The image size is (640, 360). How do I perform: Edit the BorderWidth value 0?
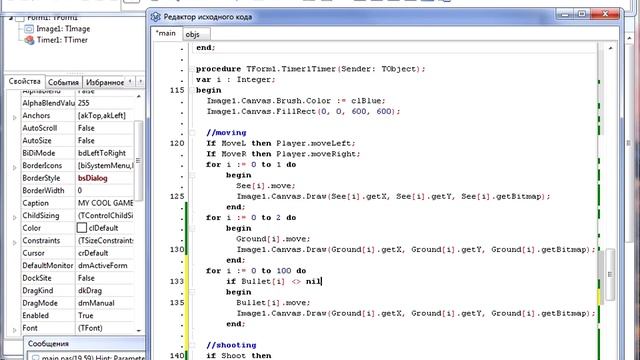105,190
